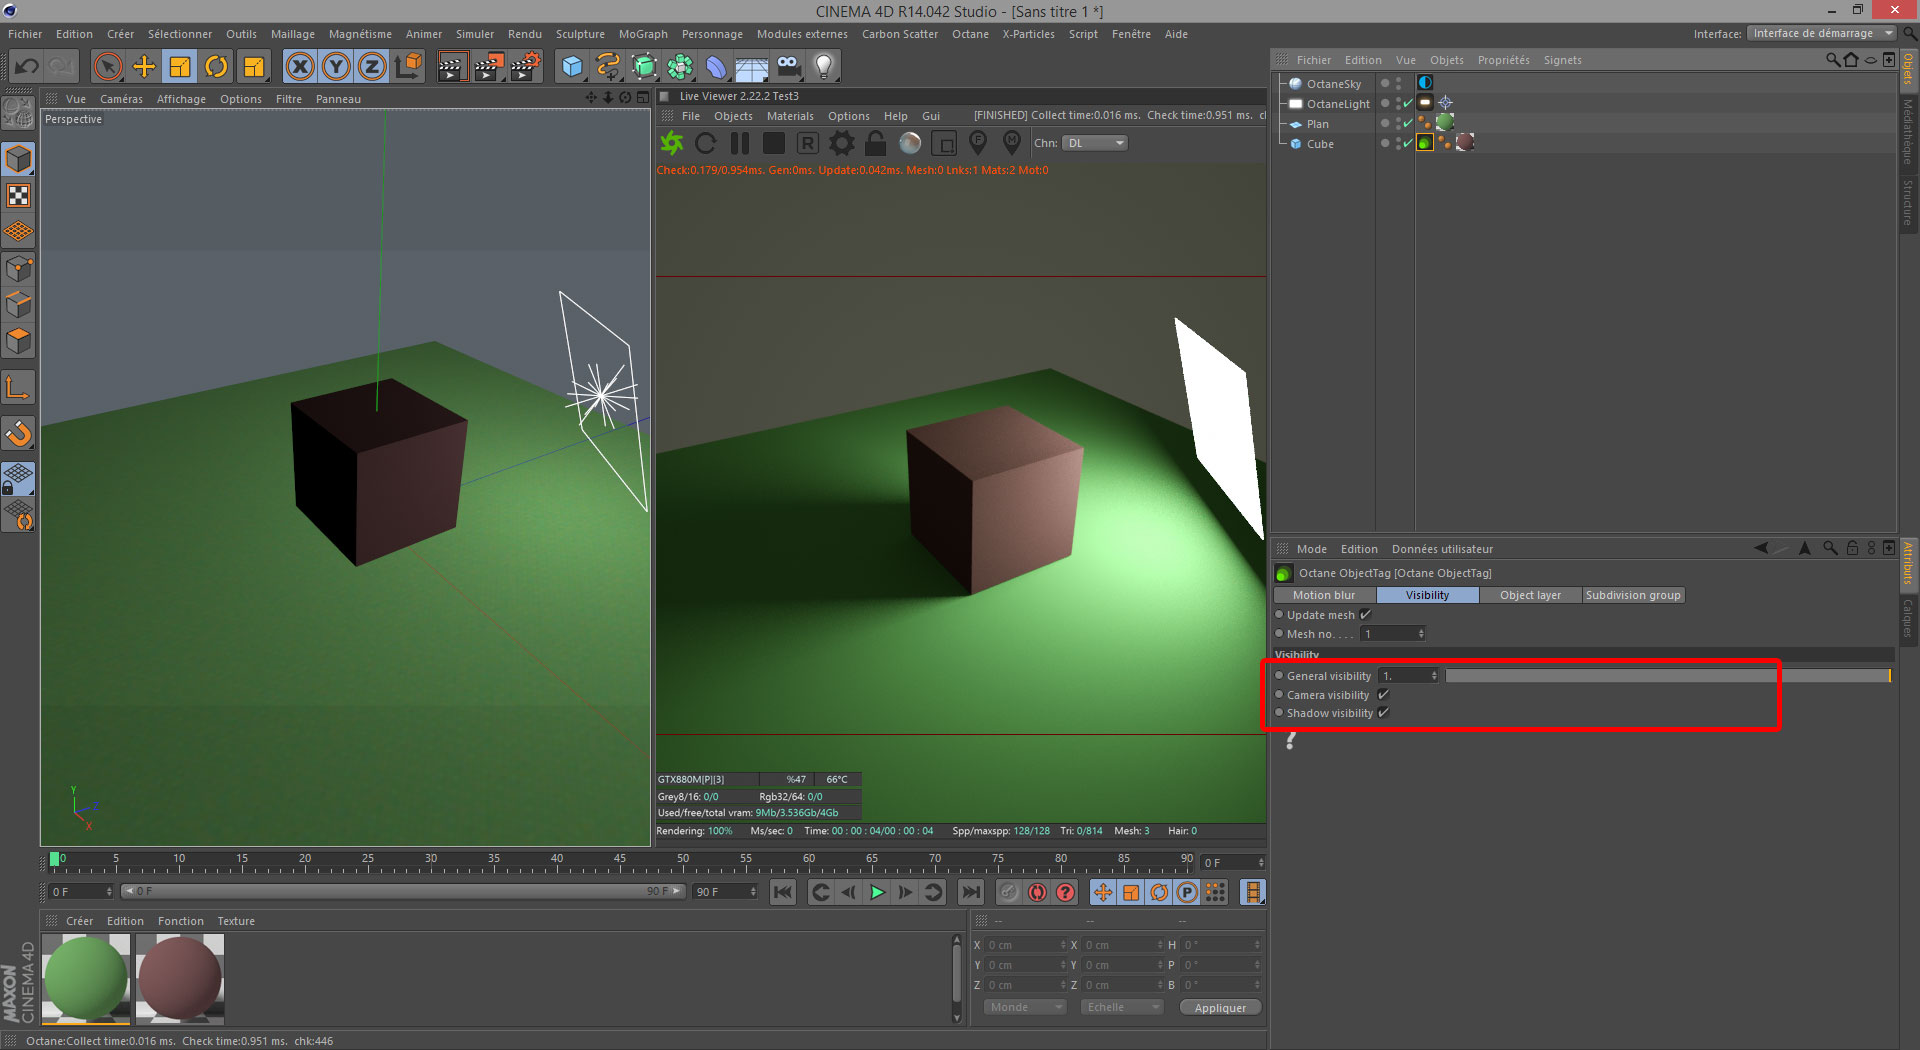Select the Move tool
This screenshot has width=1920, height=1050.
tap(144, 67)
